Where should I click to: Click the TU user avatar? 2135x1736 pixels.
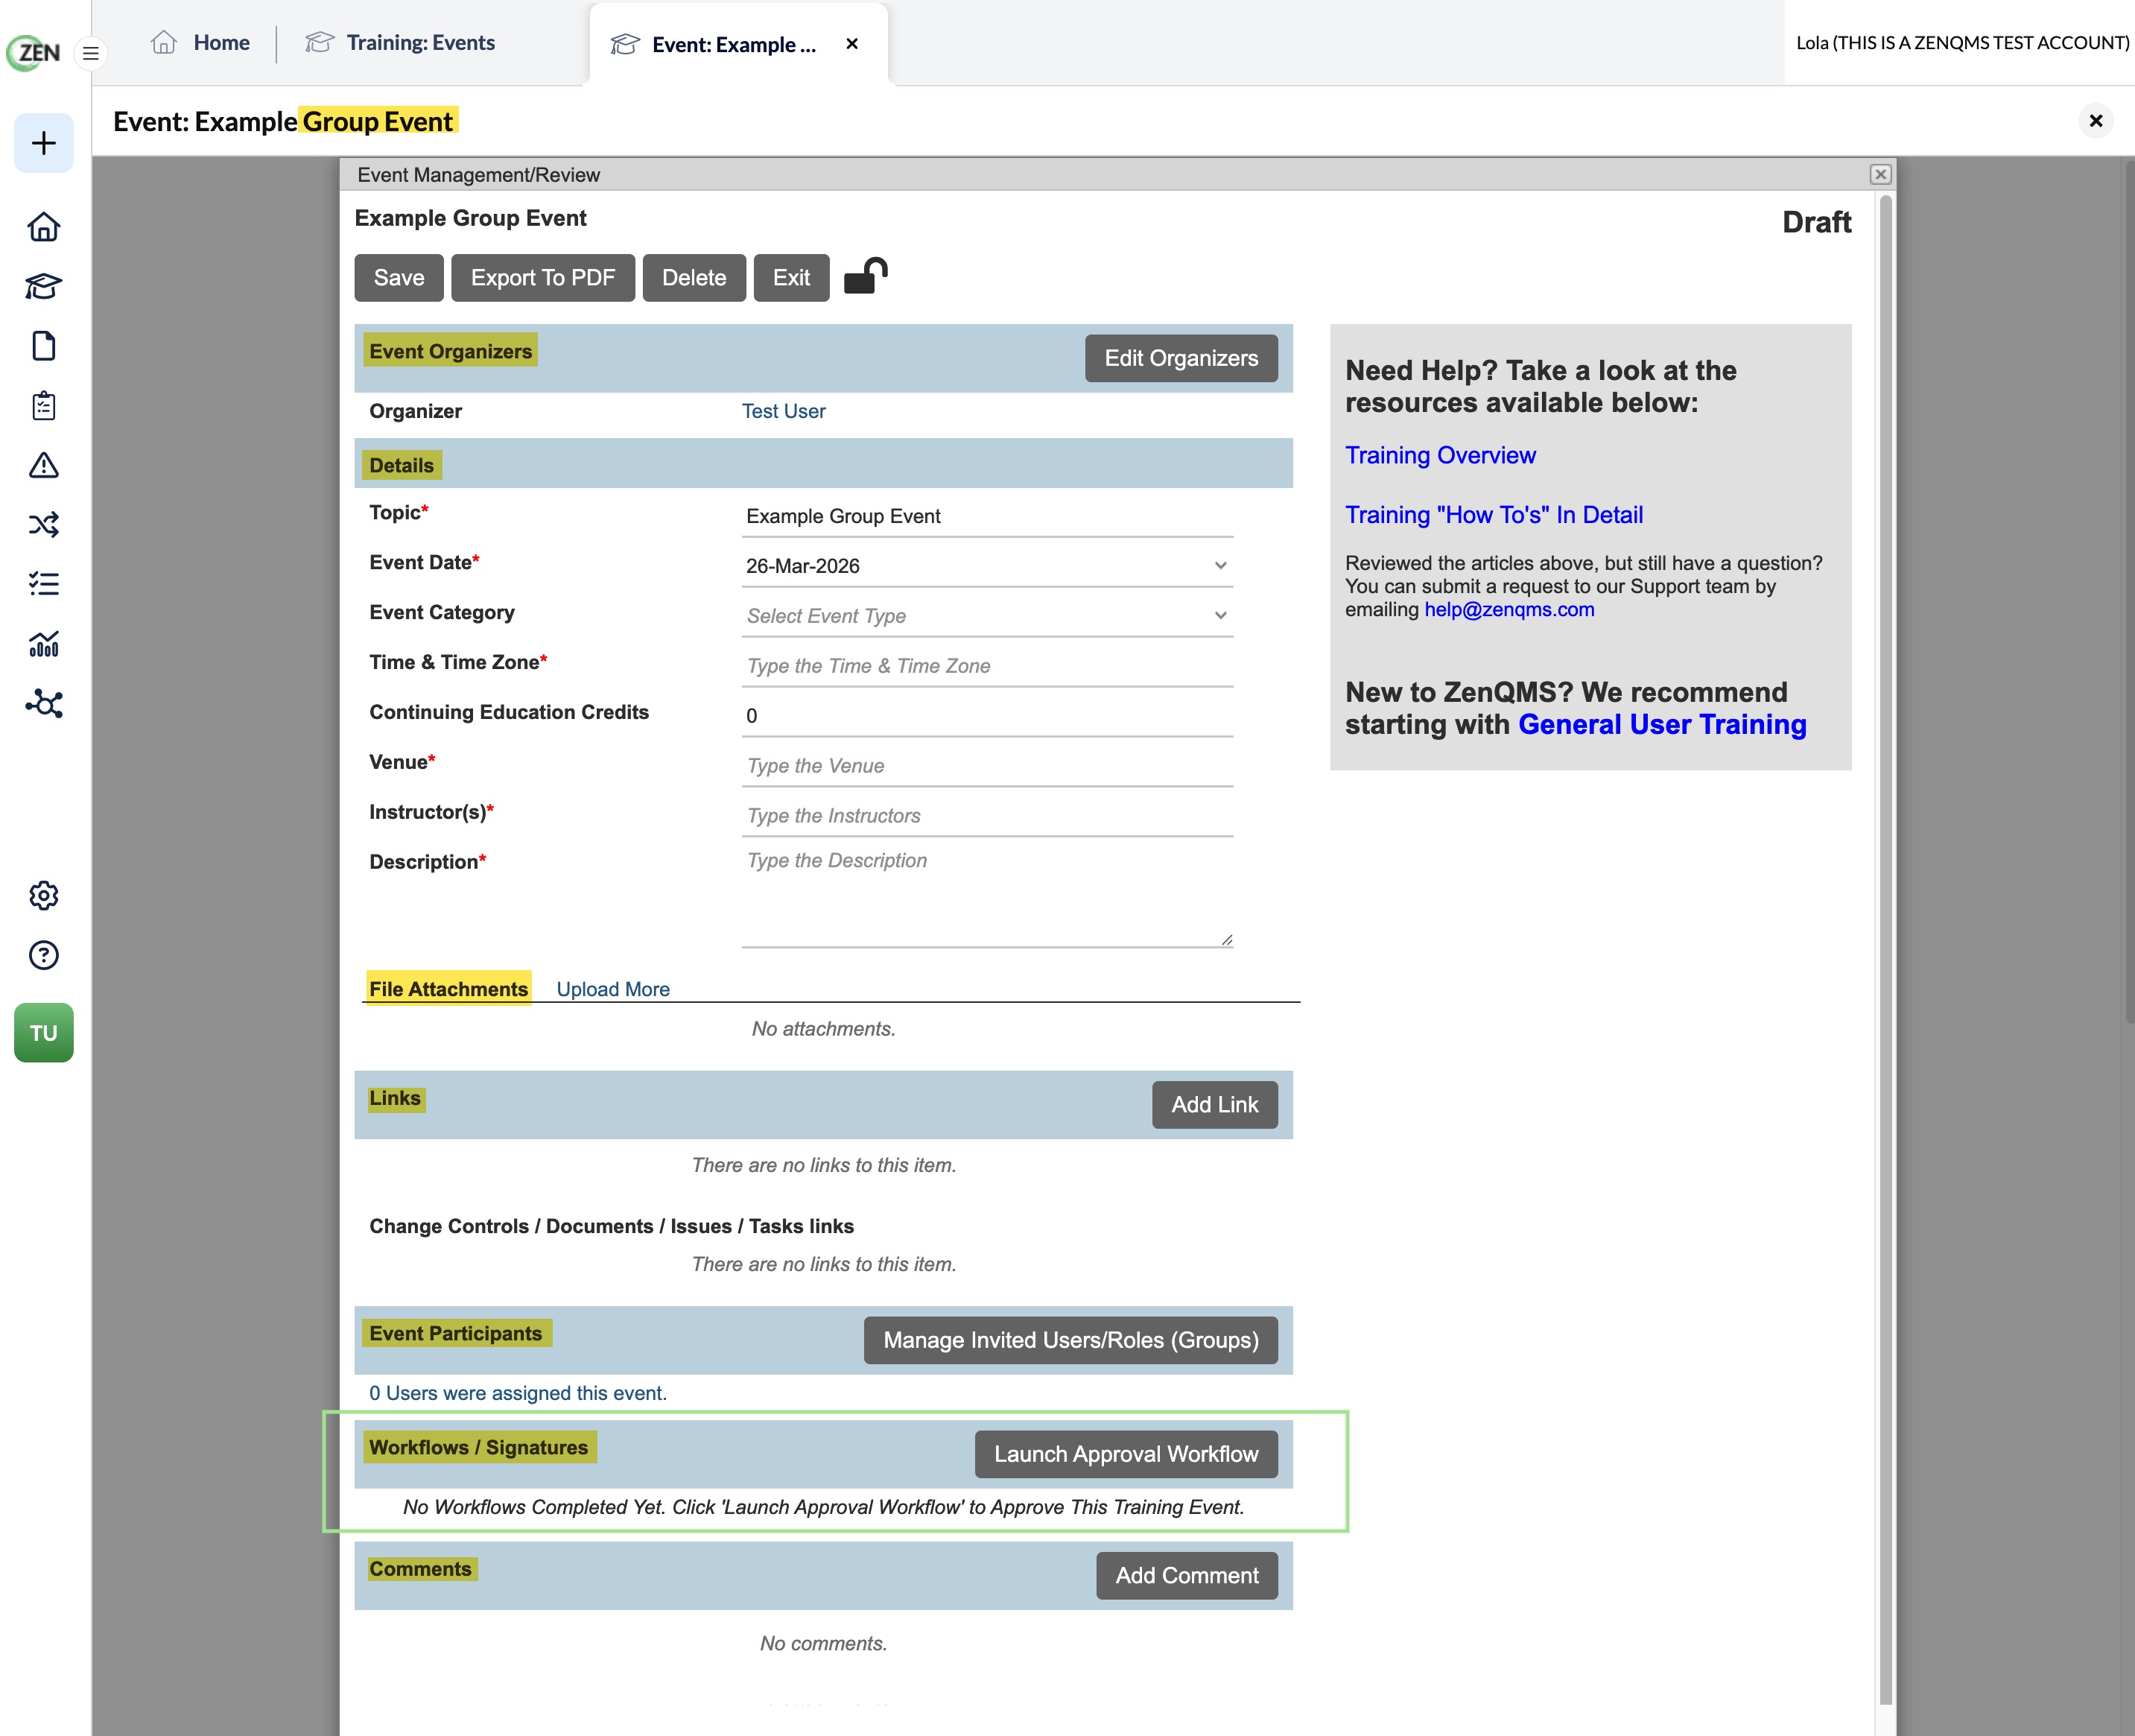pyautogui.click(x=44, y=1033)
